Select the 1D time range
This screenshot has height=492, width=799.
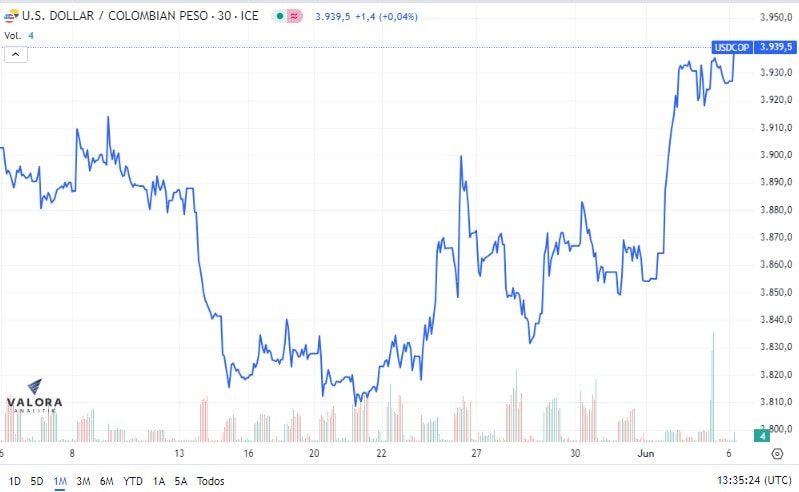pyautogui.click(x=14, y=481)
